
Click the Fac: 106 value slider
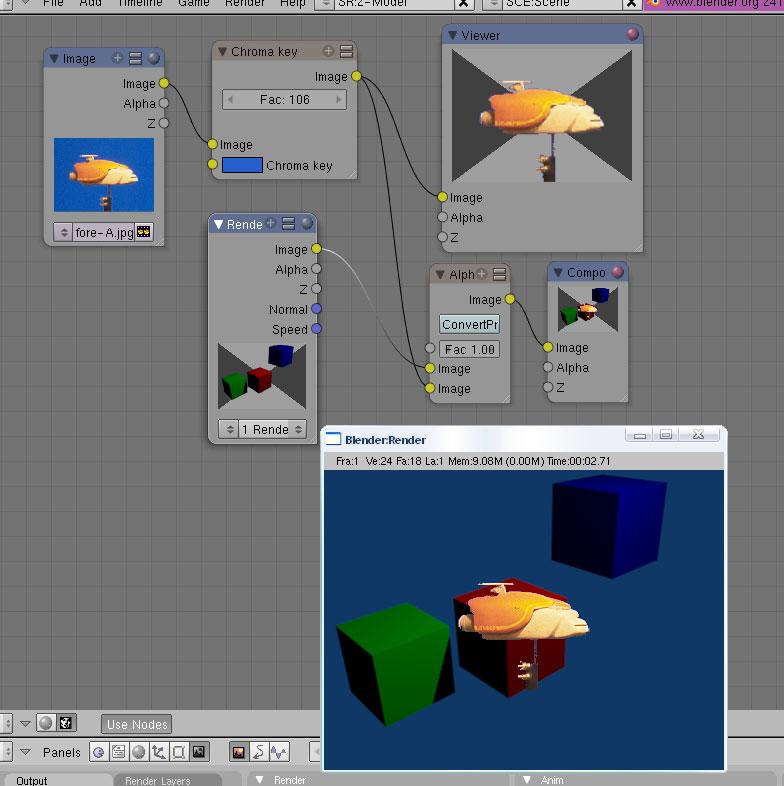[x=284, y=99]
